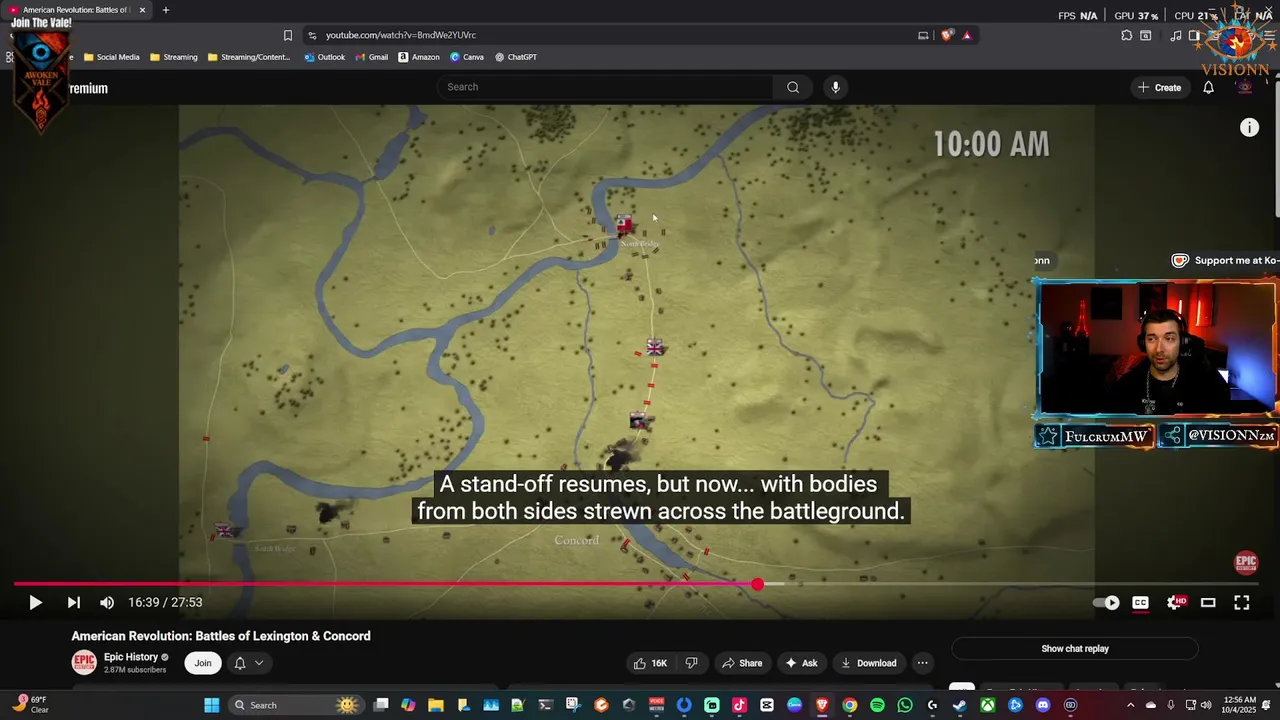
Task: Switch to theater mode
Action: pyautogui.click(x=1208, y=602)
